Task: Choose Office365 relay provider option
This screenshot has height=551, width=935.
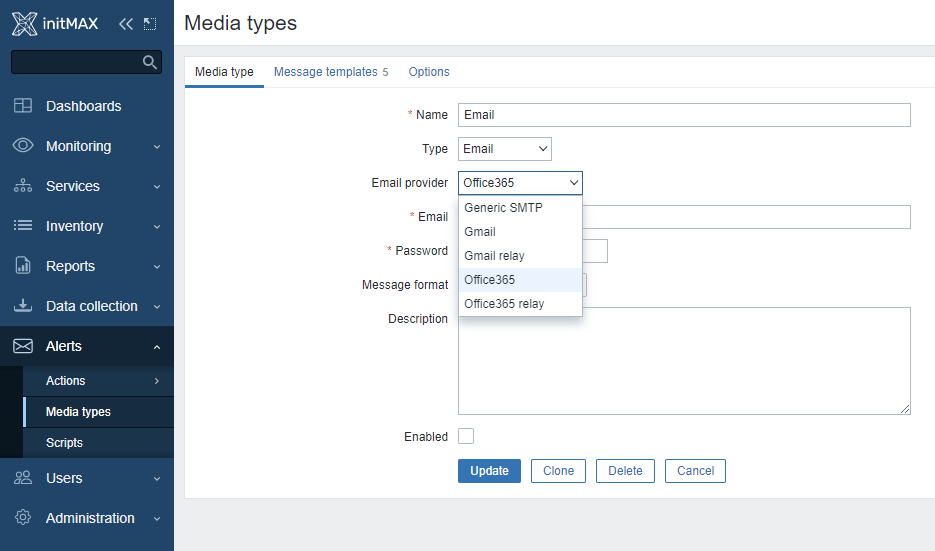Action: tap(520, 304)
